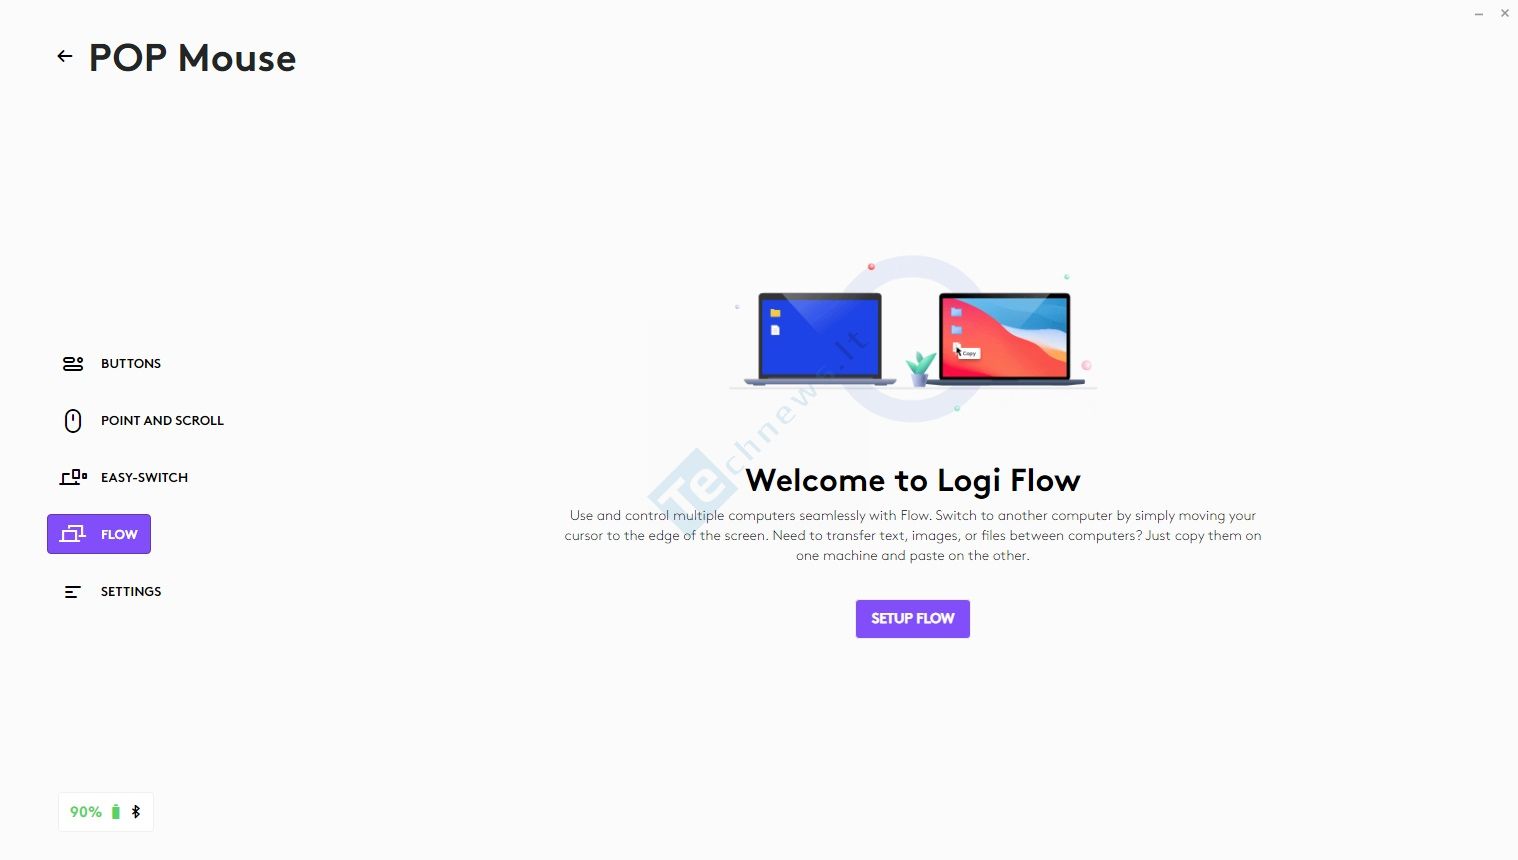This screenshot has height=860, width=1518.
Task: Open the BUTTONS menu label
Action: click(131, 364)
